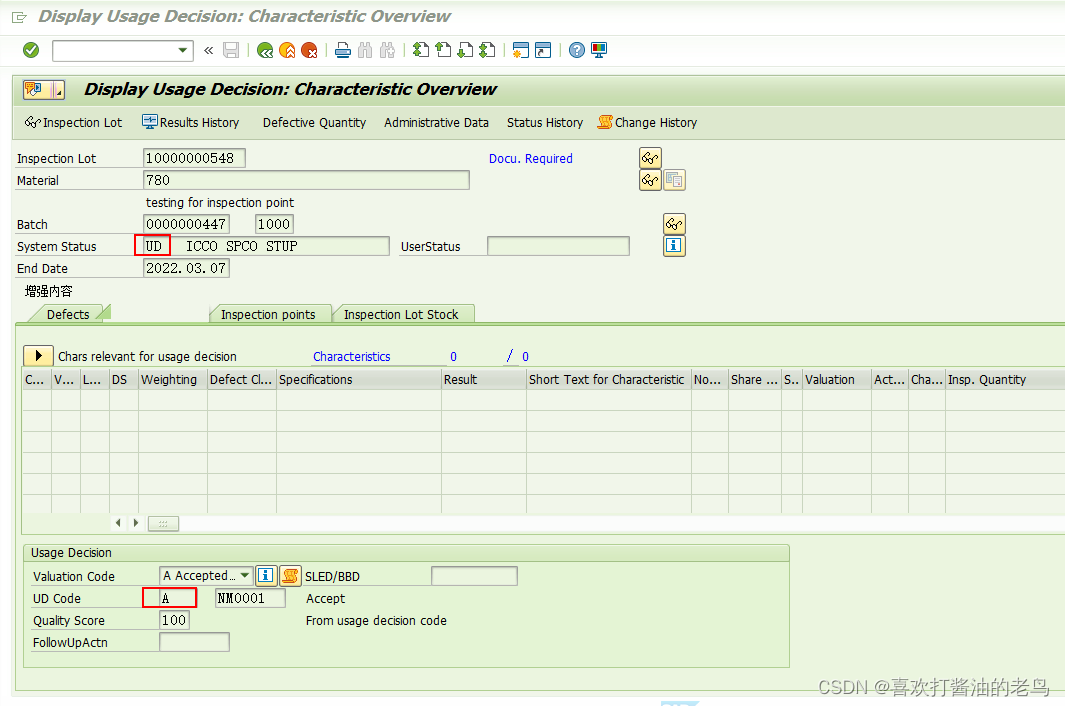Switch to the Inspection points tab
Viewport: 1065px width, 706px height.
pos(268,315)
